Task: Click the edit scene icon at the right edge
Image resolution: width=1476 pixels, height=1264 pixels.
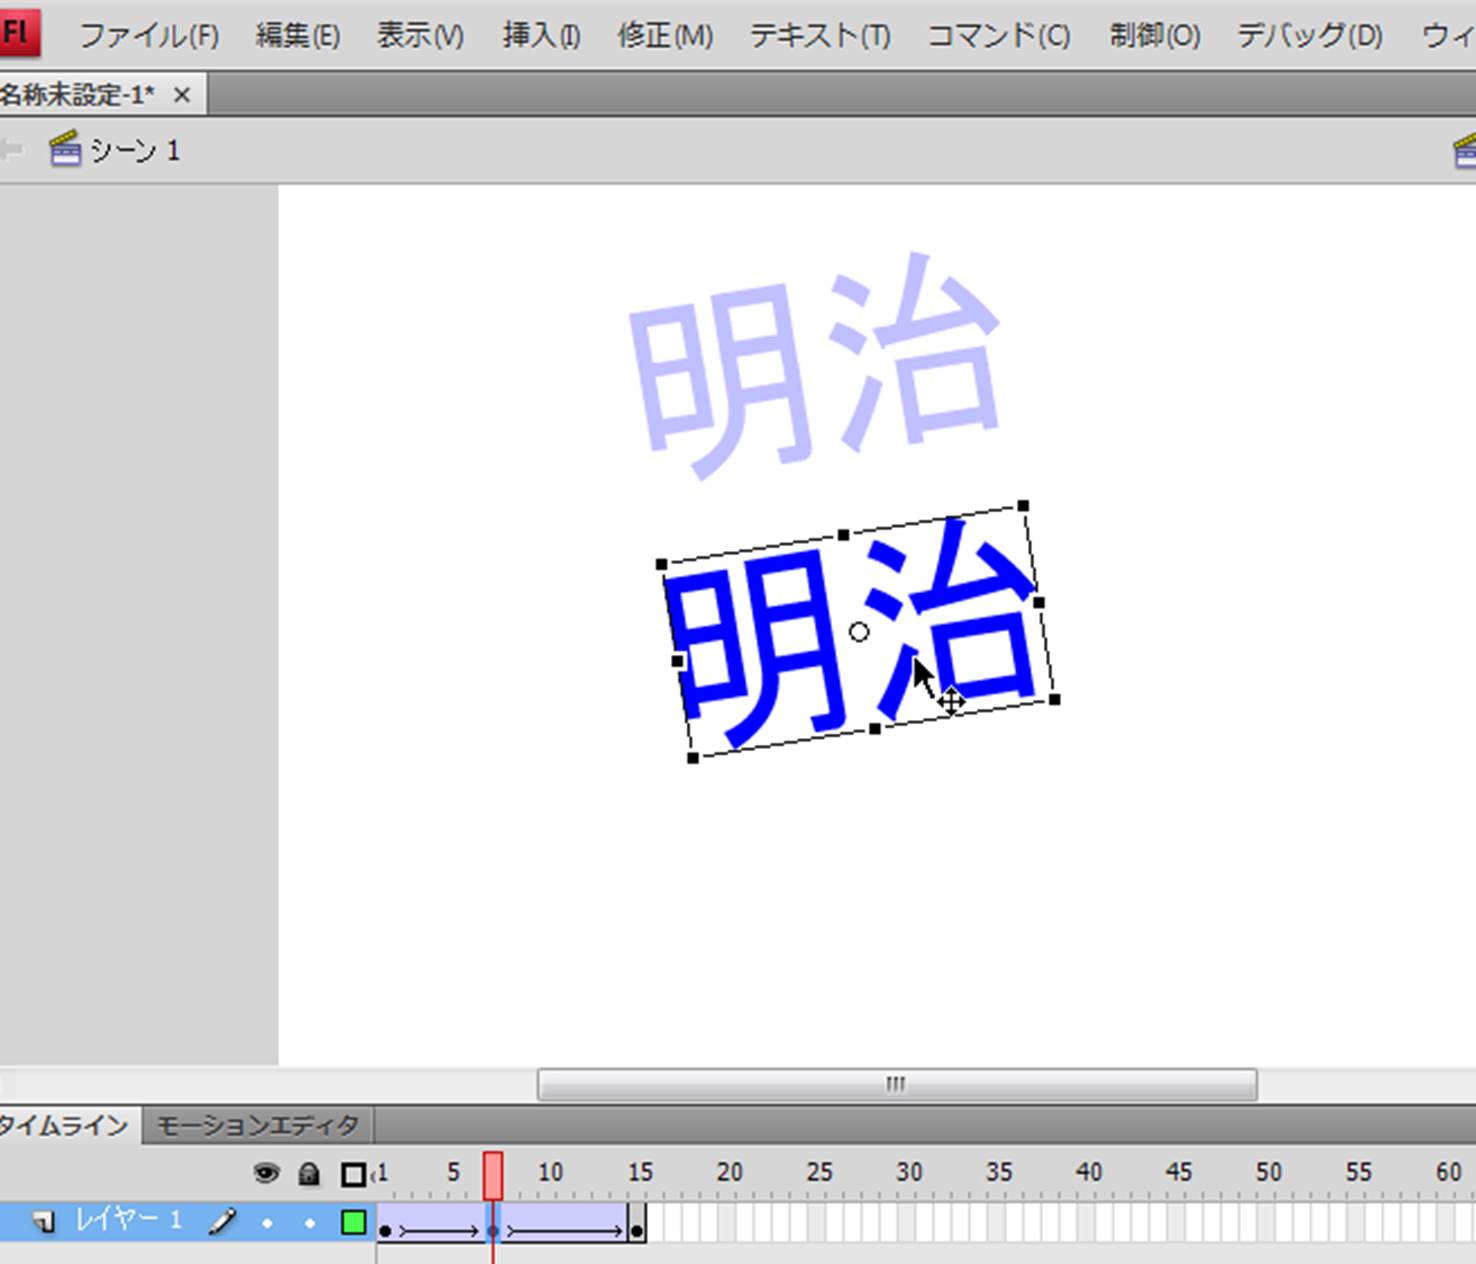Action: (1465, 152)
